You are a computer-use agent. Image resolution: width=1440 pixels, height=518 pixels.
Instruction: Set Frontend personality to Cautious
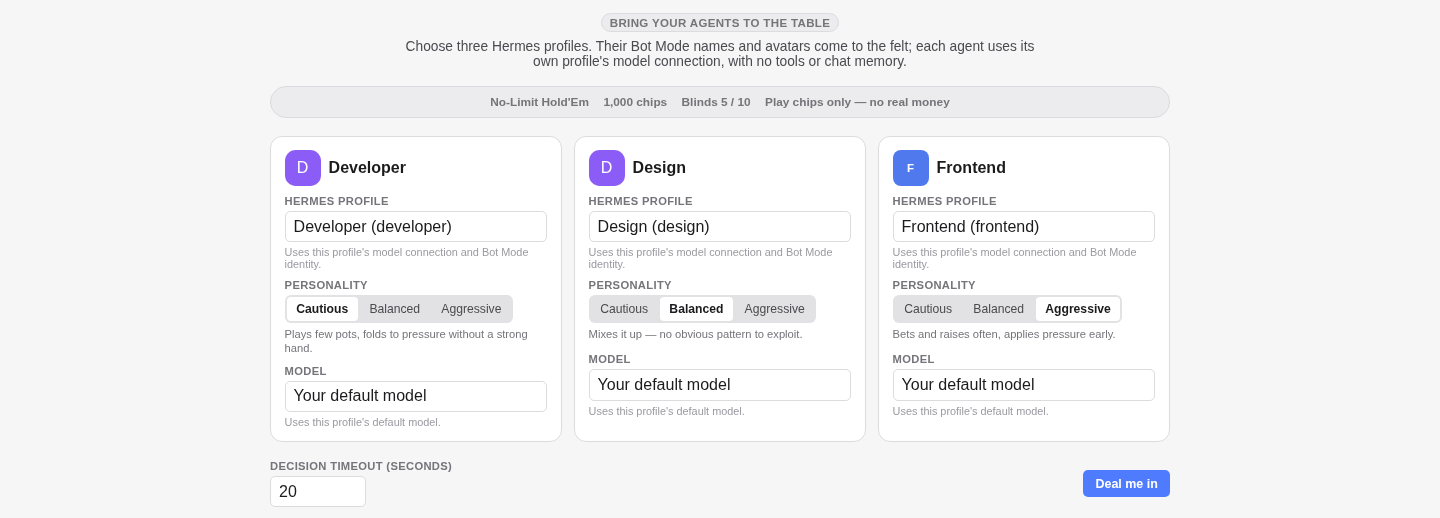point(928,309)
